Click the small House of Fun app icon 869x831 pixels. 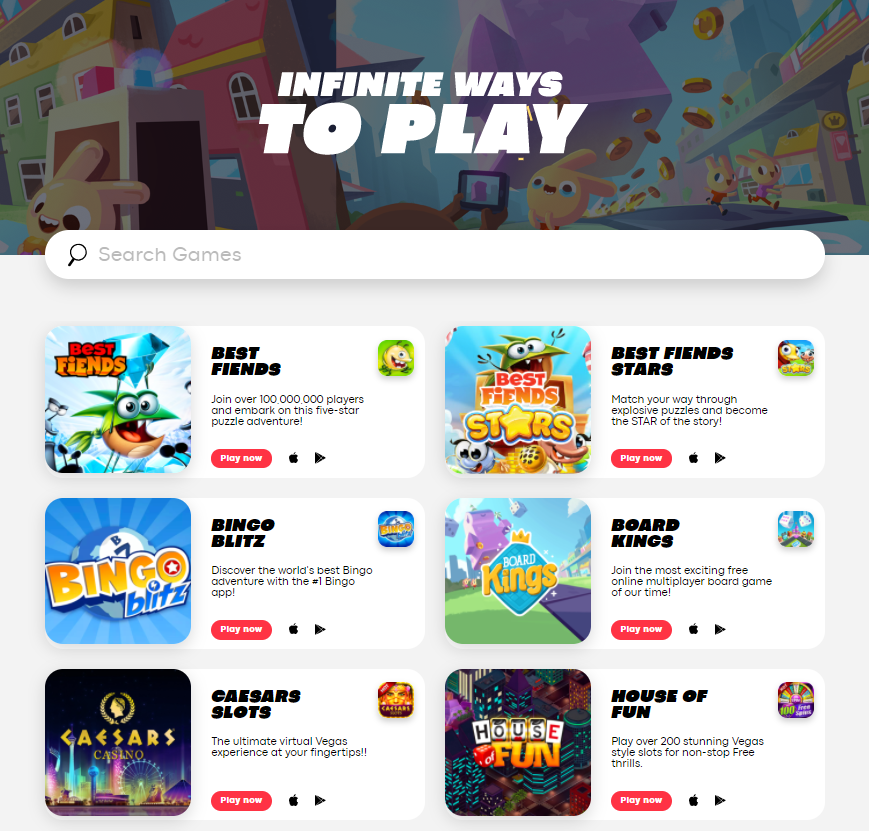pos(796,700)
